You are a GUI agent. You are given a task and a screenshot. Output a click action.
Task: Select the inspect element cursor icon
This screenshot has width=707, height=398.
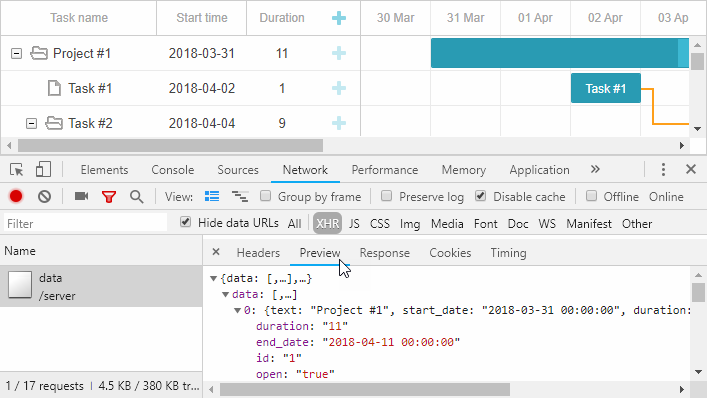pyautogui.click(x=17, y=170)
